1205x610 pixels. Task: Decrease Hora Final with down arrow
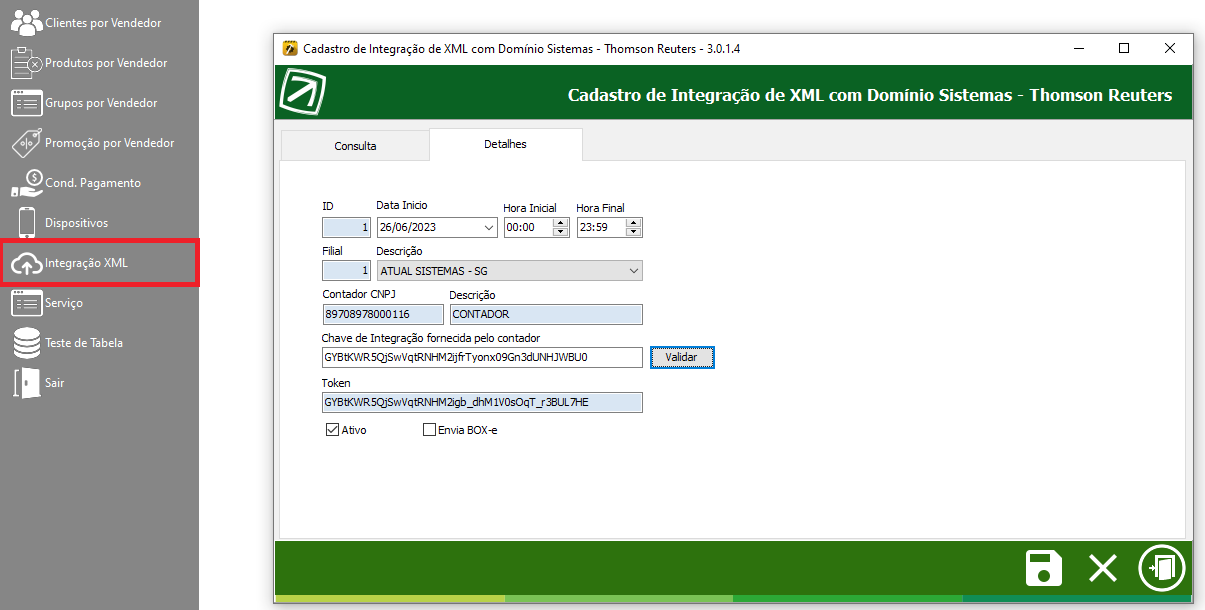pos(633,232)
